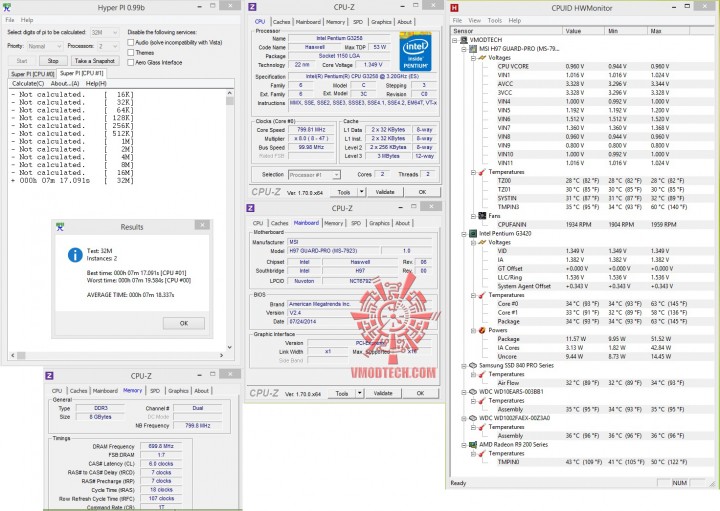Click the Intel Pentium logo in the CPU-Z CPU window
720x511 pixels.
(415, 51)
